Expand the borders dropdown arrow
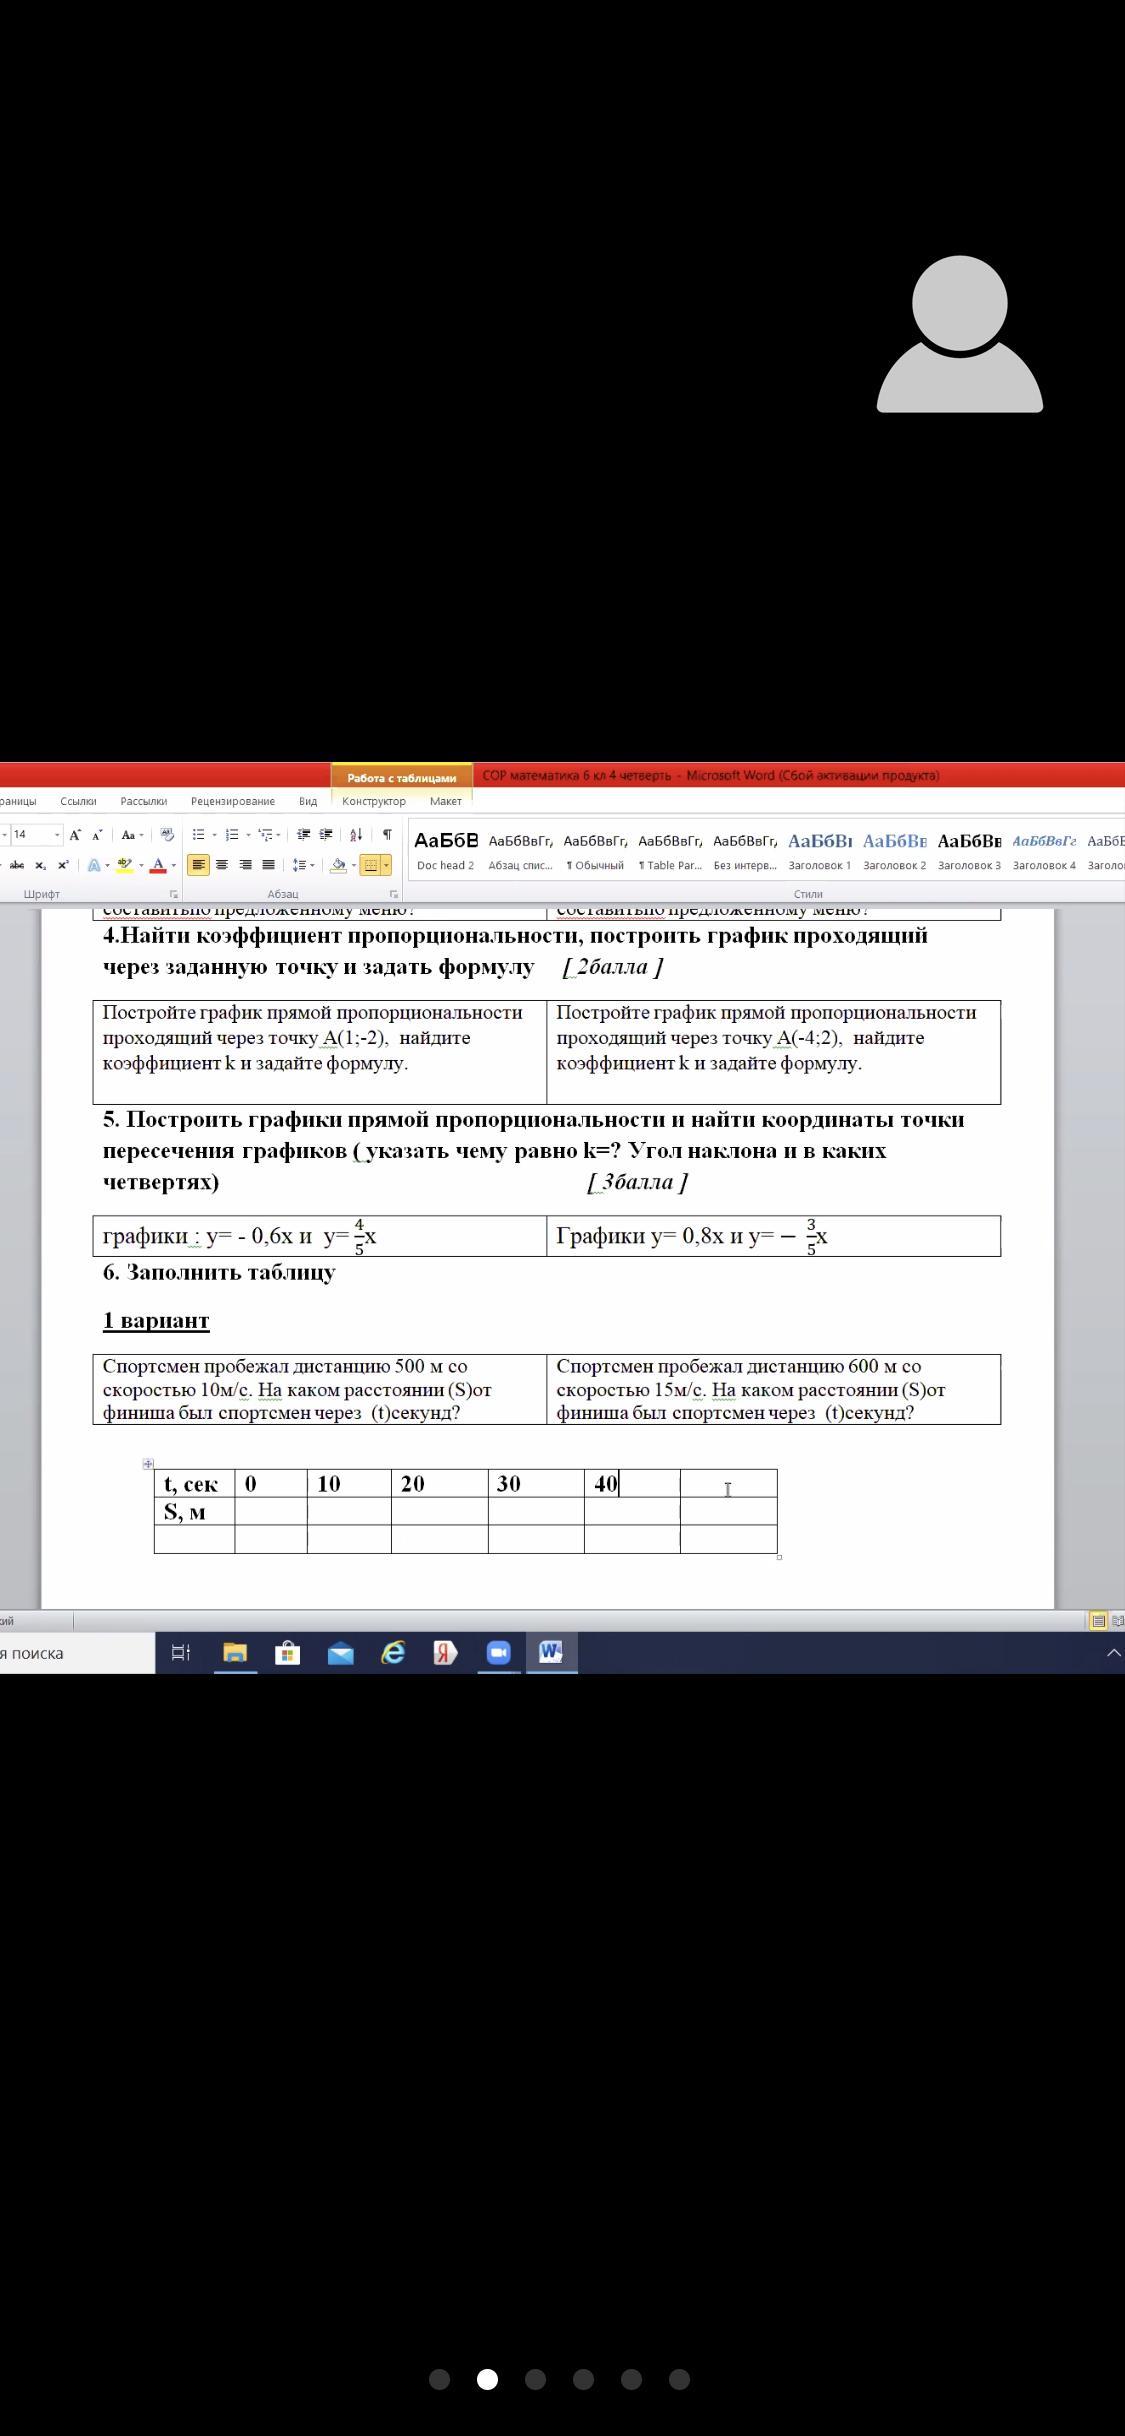Viewport: 1125px width, 2436px height. (386, 865)
